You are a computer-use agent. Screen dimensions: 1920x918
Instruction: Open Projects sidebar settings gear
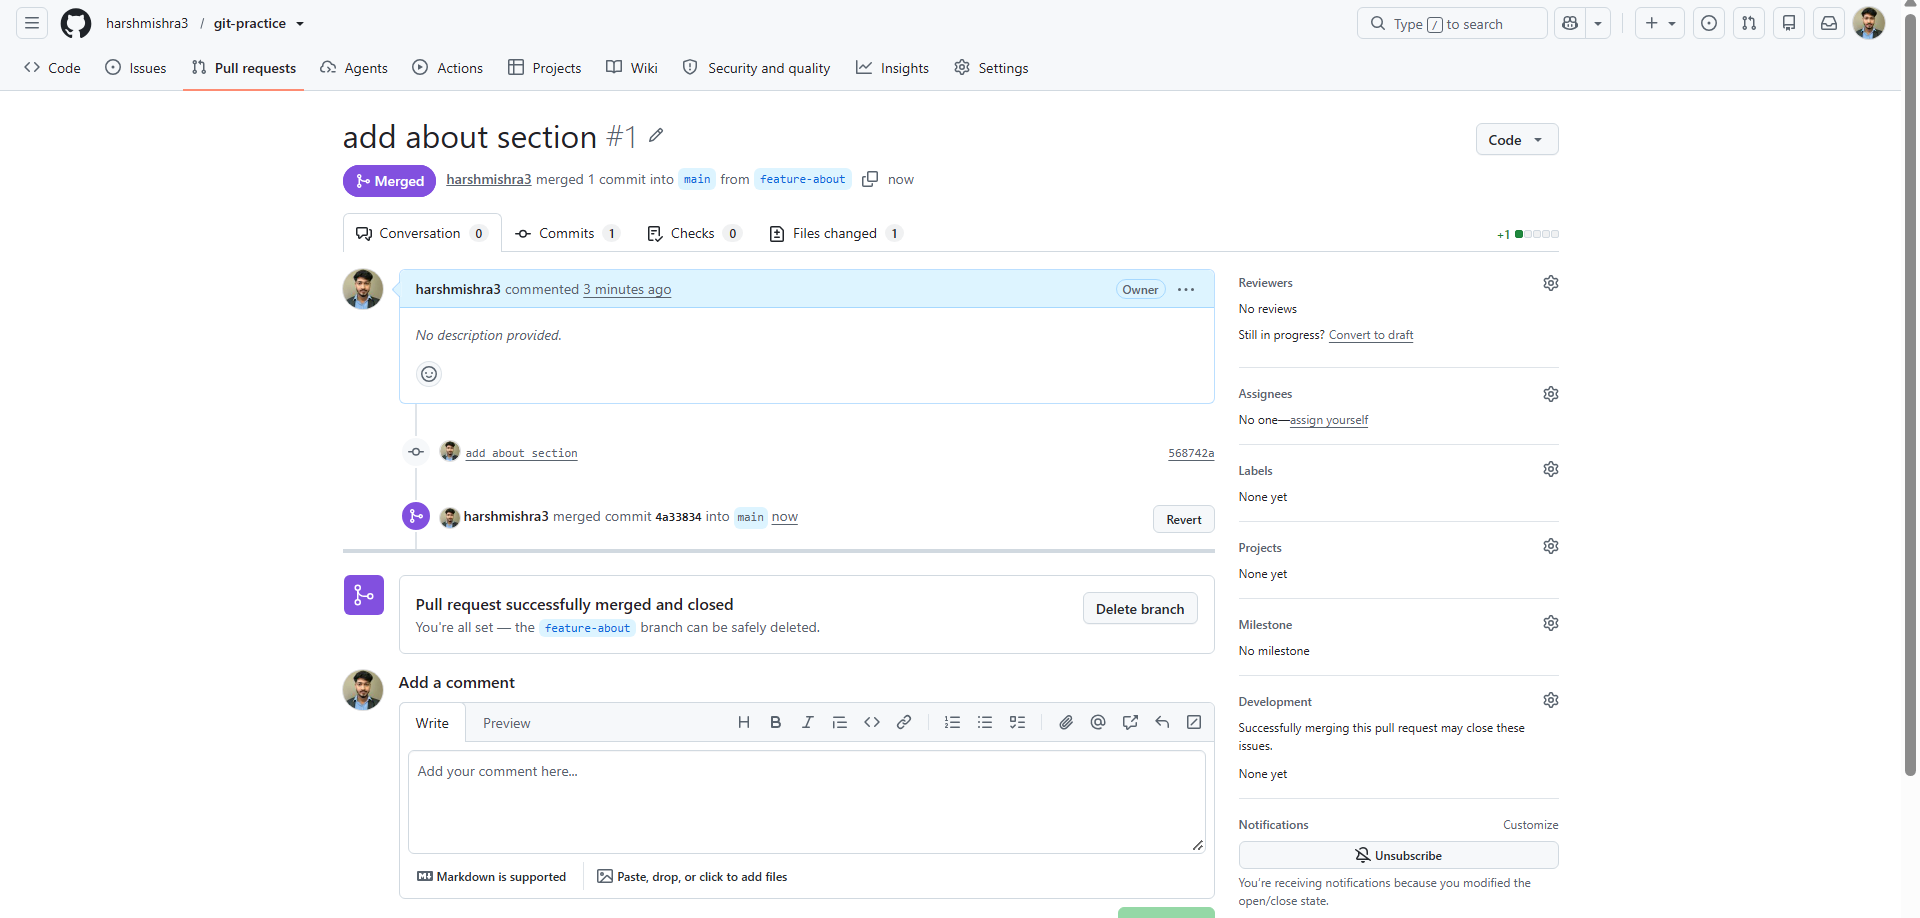[x=1551, y=546]
